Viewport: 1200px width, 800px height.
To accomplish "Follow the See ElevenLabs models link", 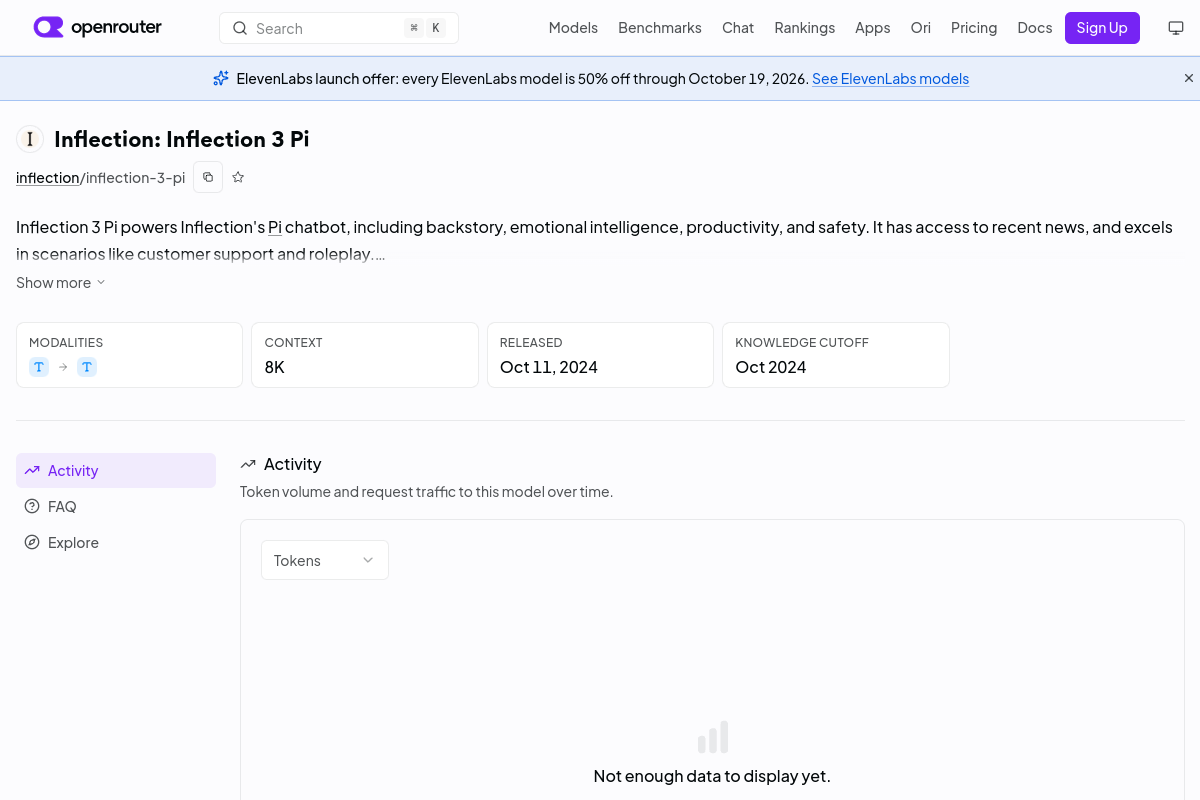I will (890, 78).
